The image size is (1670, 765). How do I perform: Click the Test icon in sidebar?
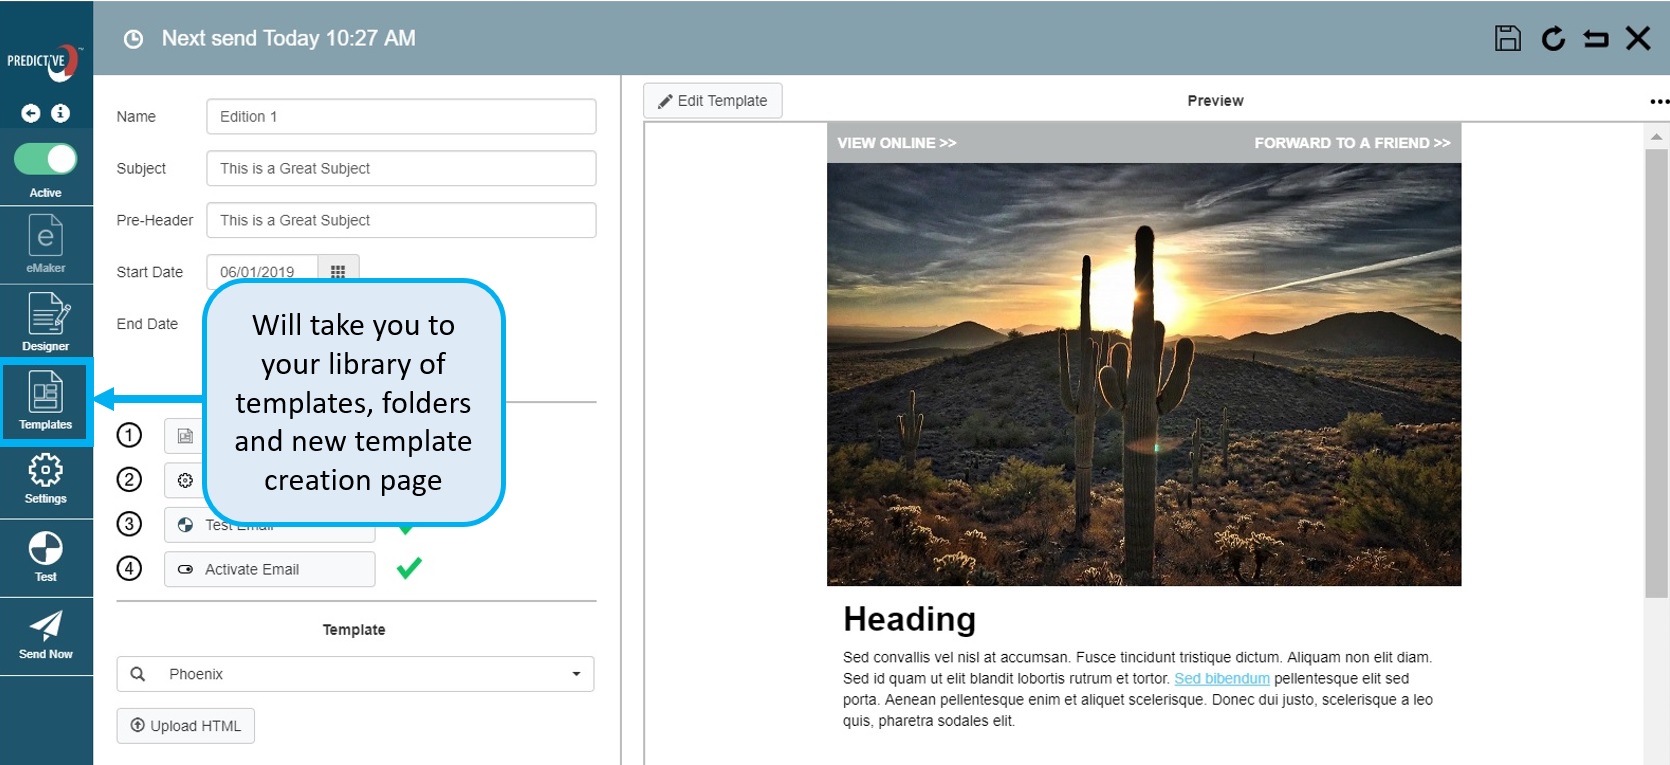pyautogui.click(x=46, y=555)
